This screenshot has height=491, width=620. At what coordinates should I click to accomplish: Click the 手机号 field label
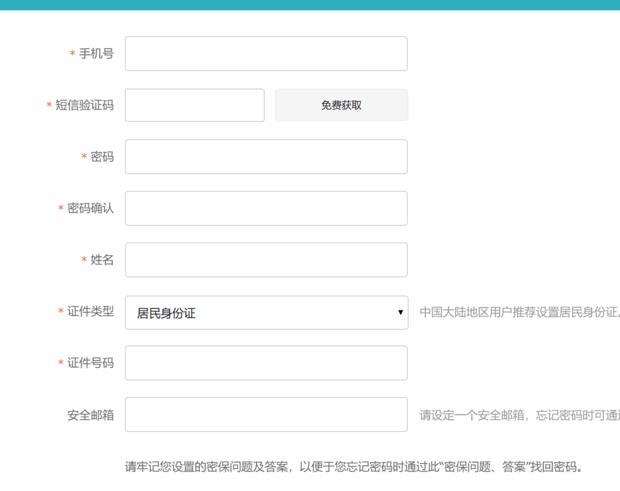96,53
